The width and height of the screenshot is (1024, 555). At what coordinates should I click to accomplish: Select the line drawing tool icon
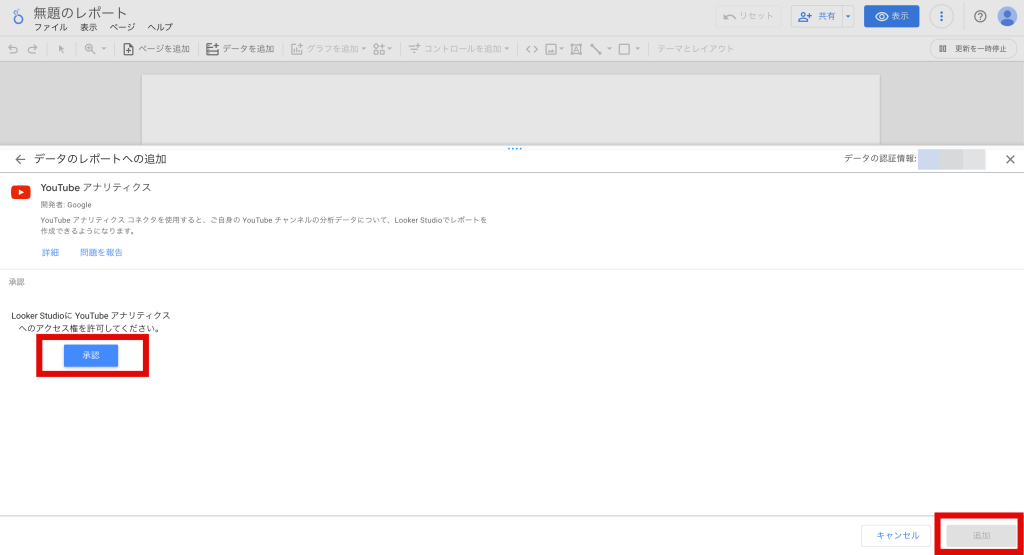[x=596, y=49]
